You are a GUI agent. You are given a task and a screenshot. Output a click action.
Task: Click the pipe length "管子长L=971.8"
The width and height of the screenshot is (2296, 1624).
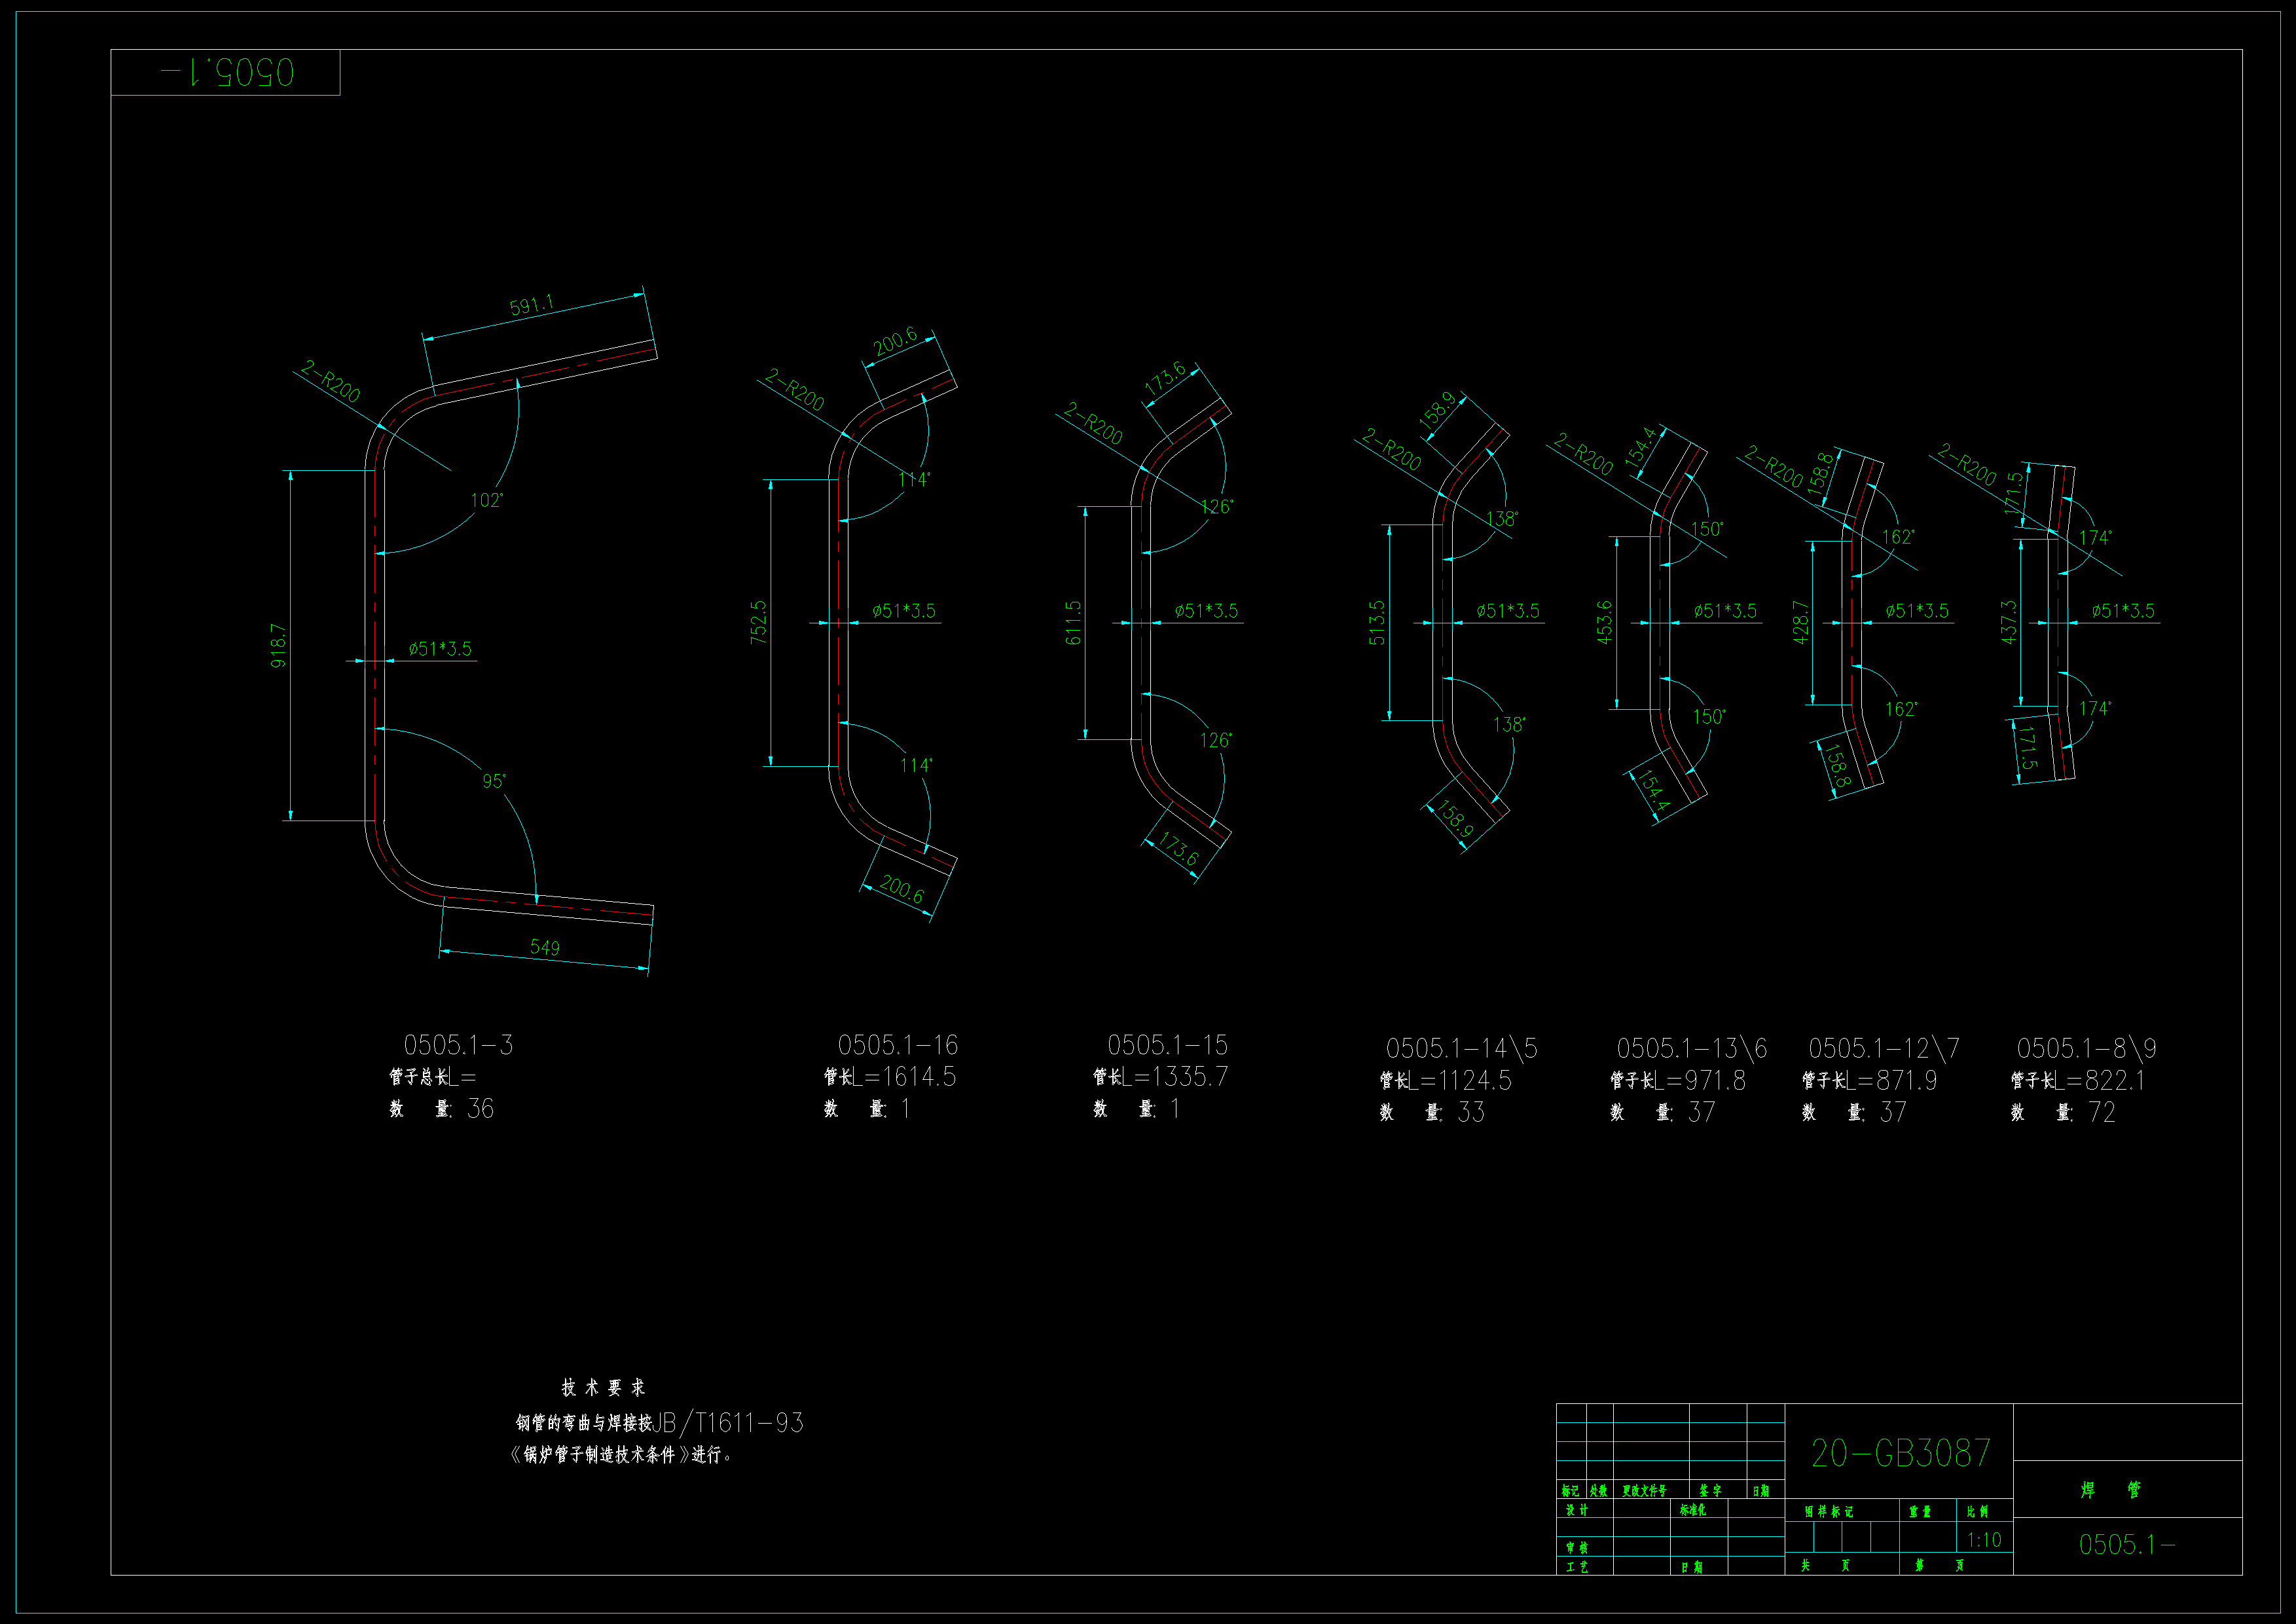1678,1081
